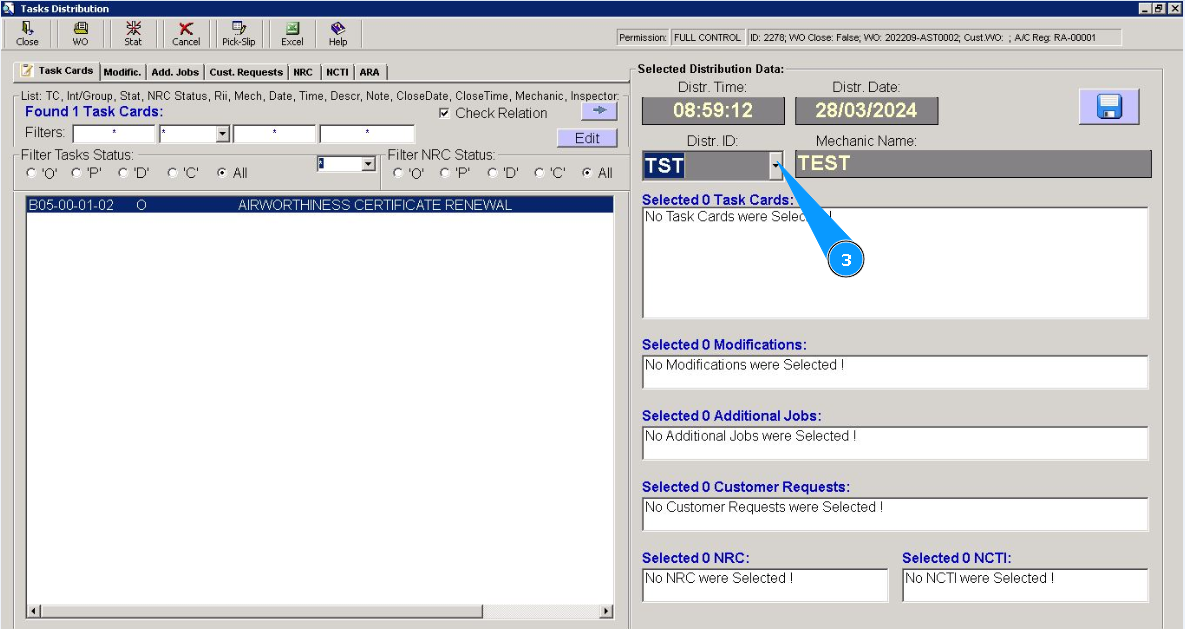This screenshot has height=629, width=1185.
Task: Click the task list scroll left arrow
Action: [x=33, y=611]
